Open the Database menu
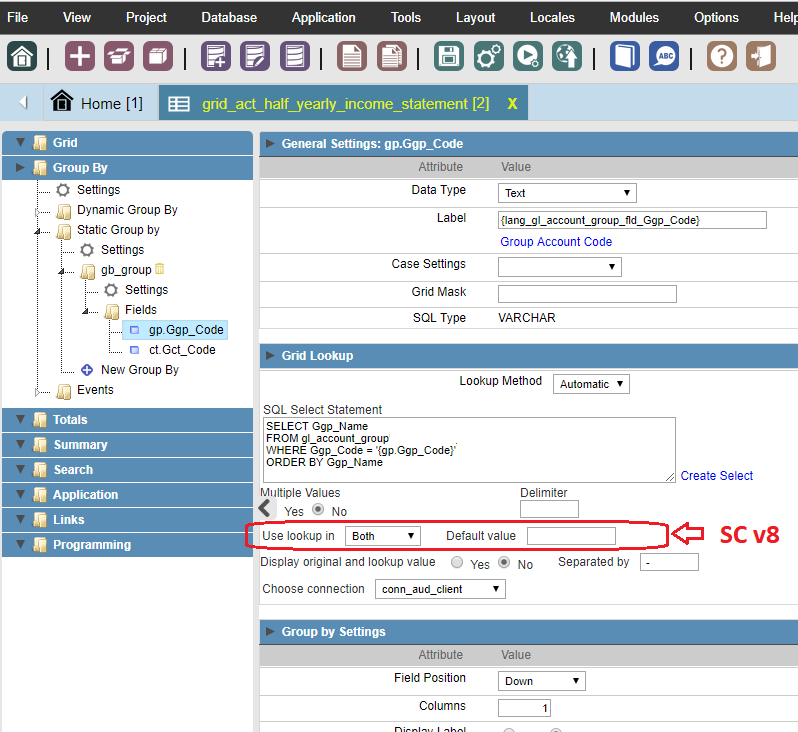Screen dimensions: 798x732 pyautogui.click(x=229, y=17)
